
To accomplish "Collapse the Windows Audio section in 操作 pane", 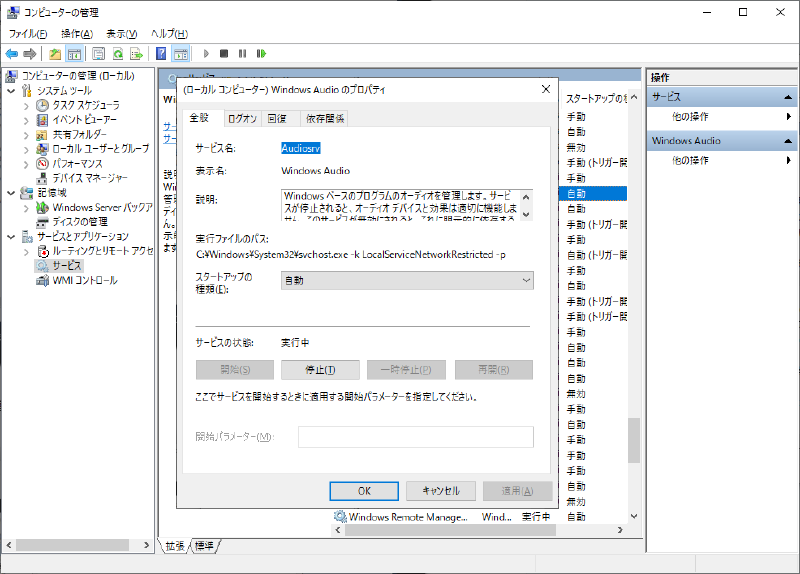I will click(x=790, y=141).
